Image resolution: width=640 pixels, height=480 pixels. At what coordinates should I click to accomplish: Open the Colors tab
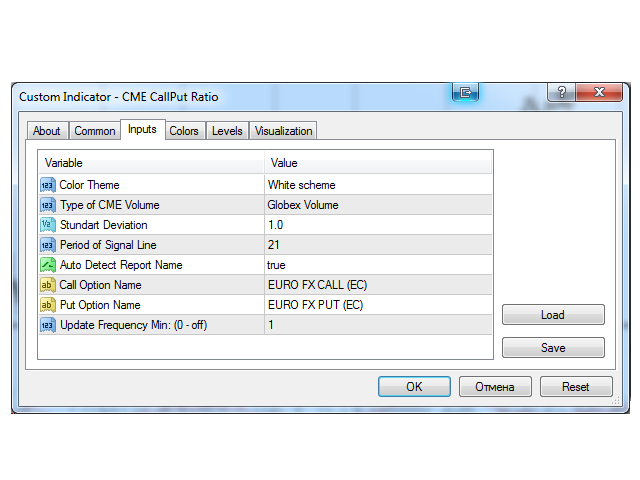184,131
